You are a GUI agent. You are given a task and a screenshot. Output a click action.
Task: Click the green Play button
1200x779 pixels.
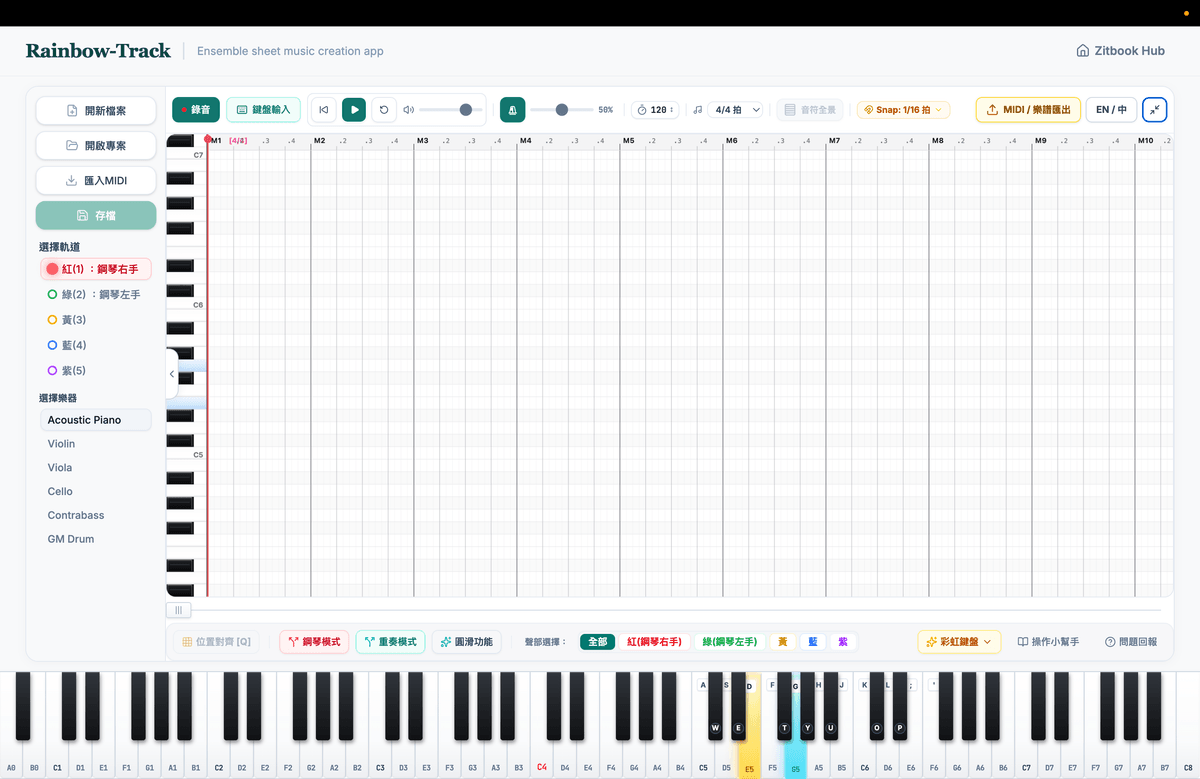(x=354, y=110)
